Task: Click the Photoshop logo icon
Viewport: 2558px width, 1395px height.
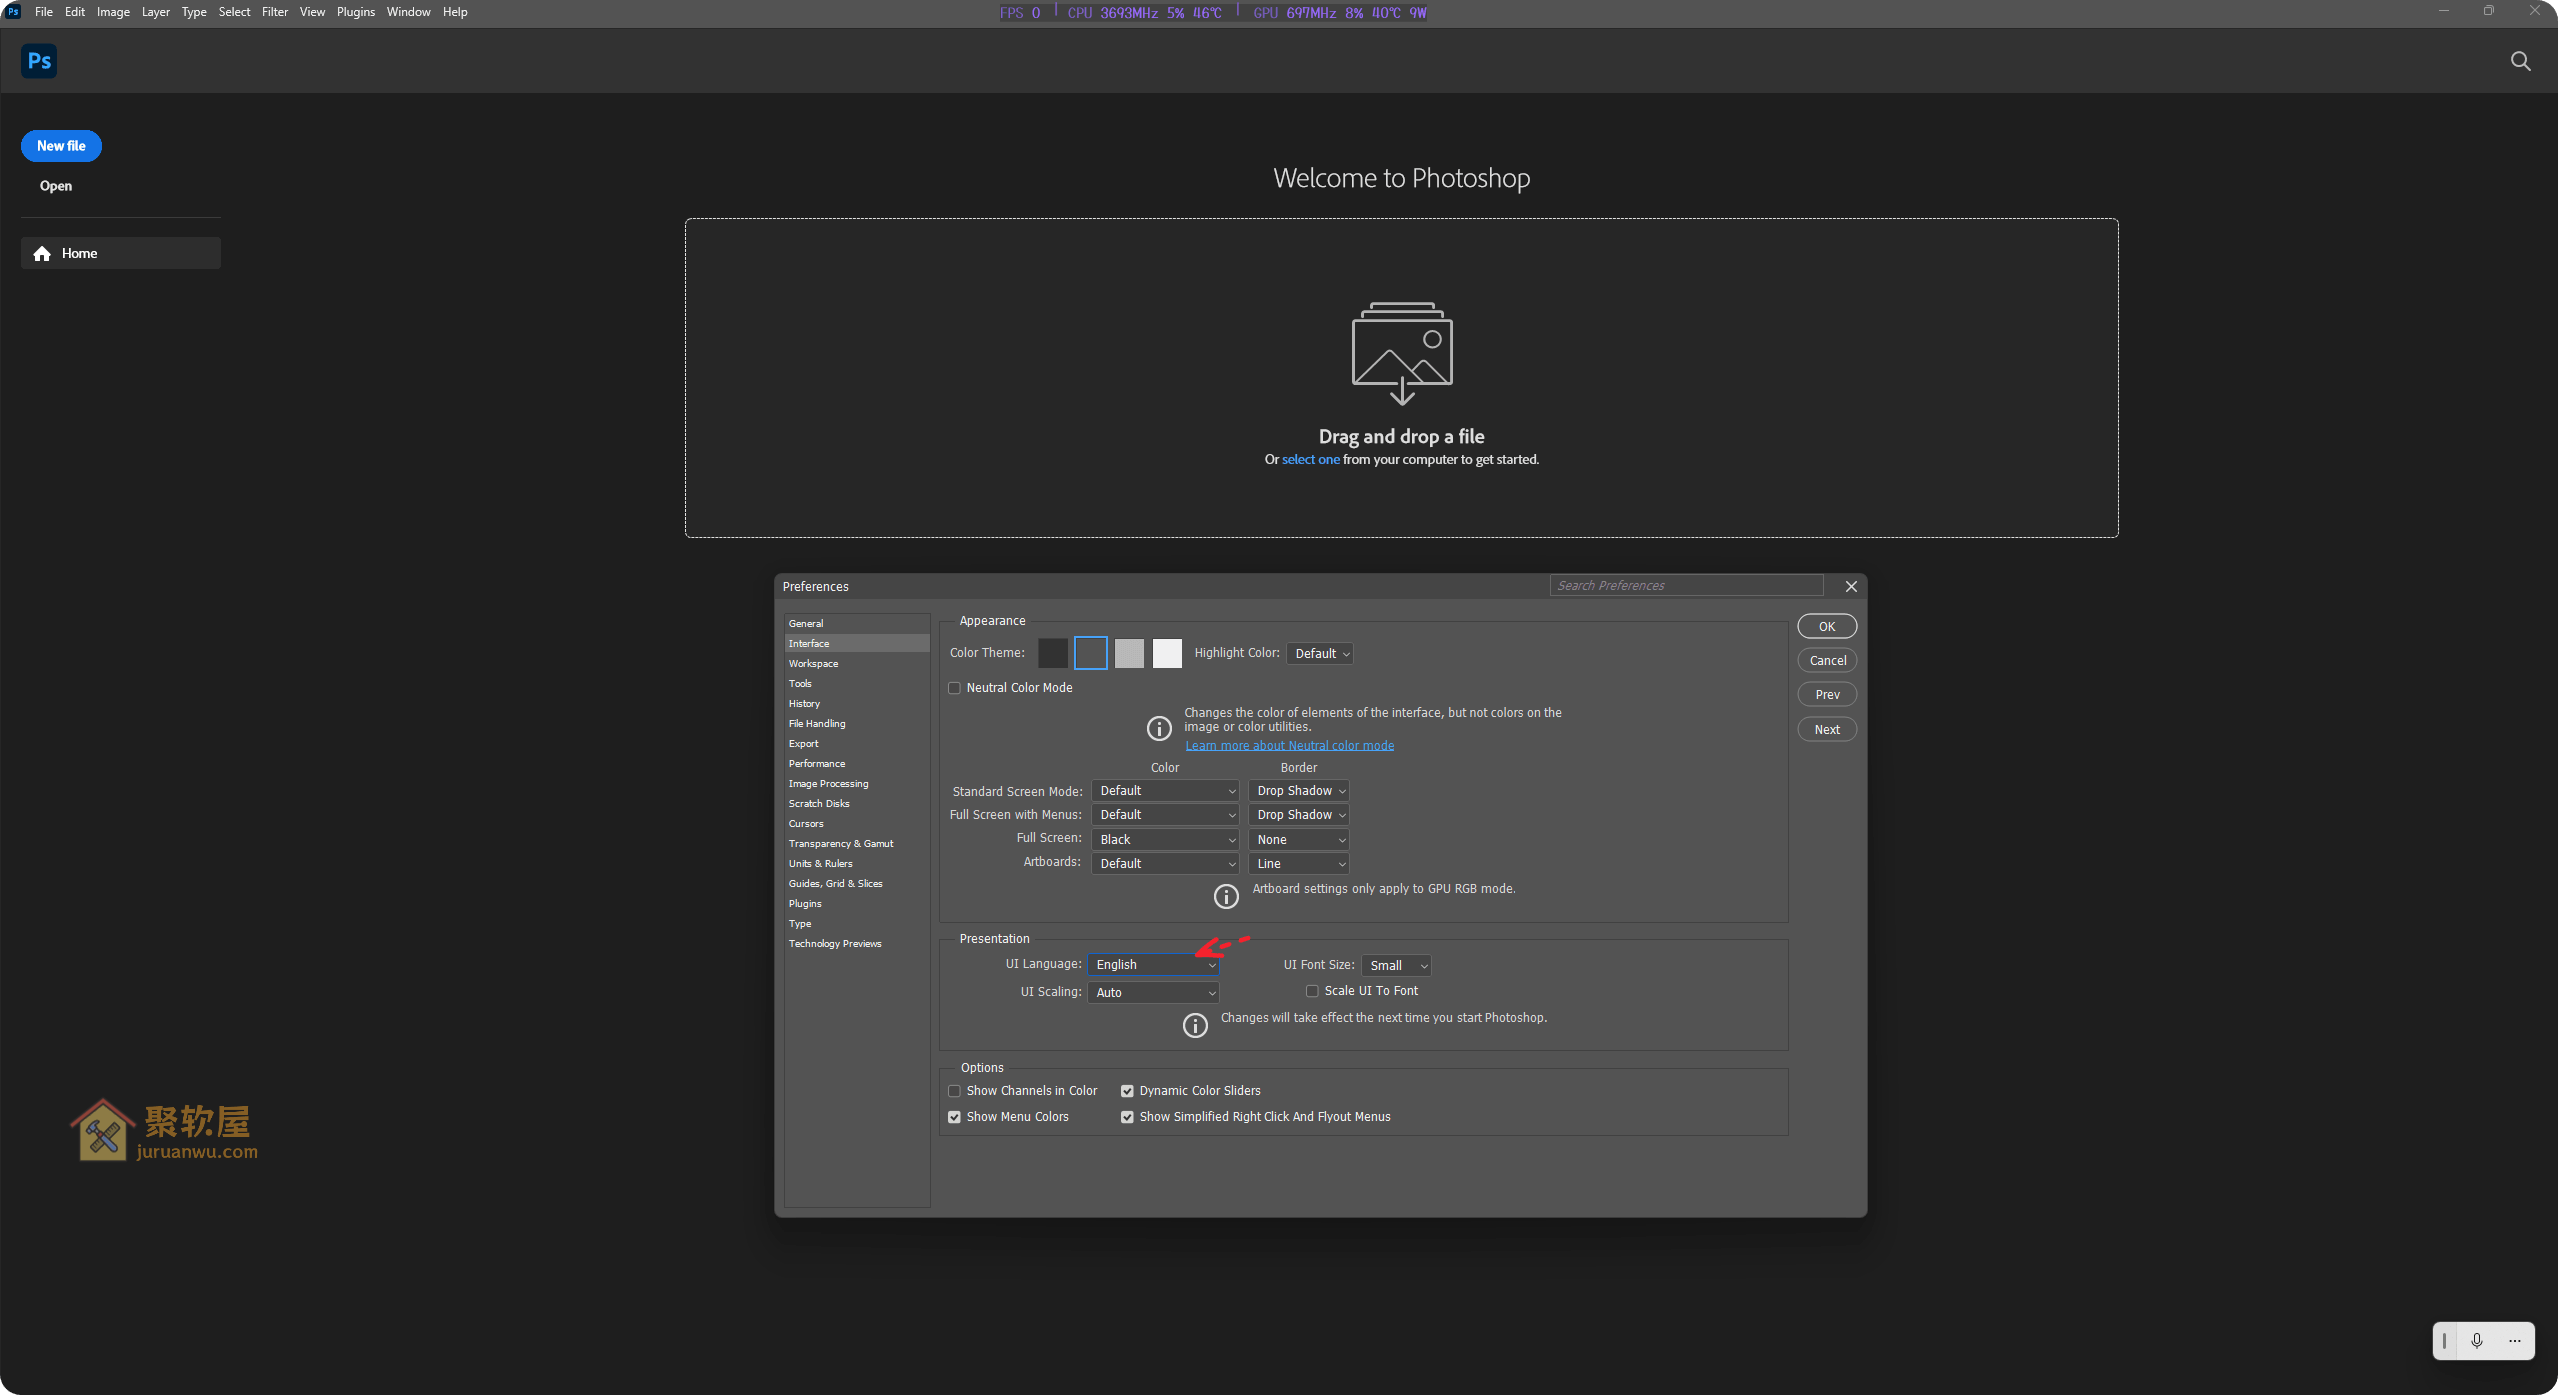Action: pos(39,60)
